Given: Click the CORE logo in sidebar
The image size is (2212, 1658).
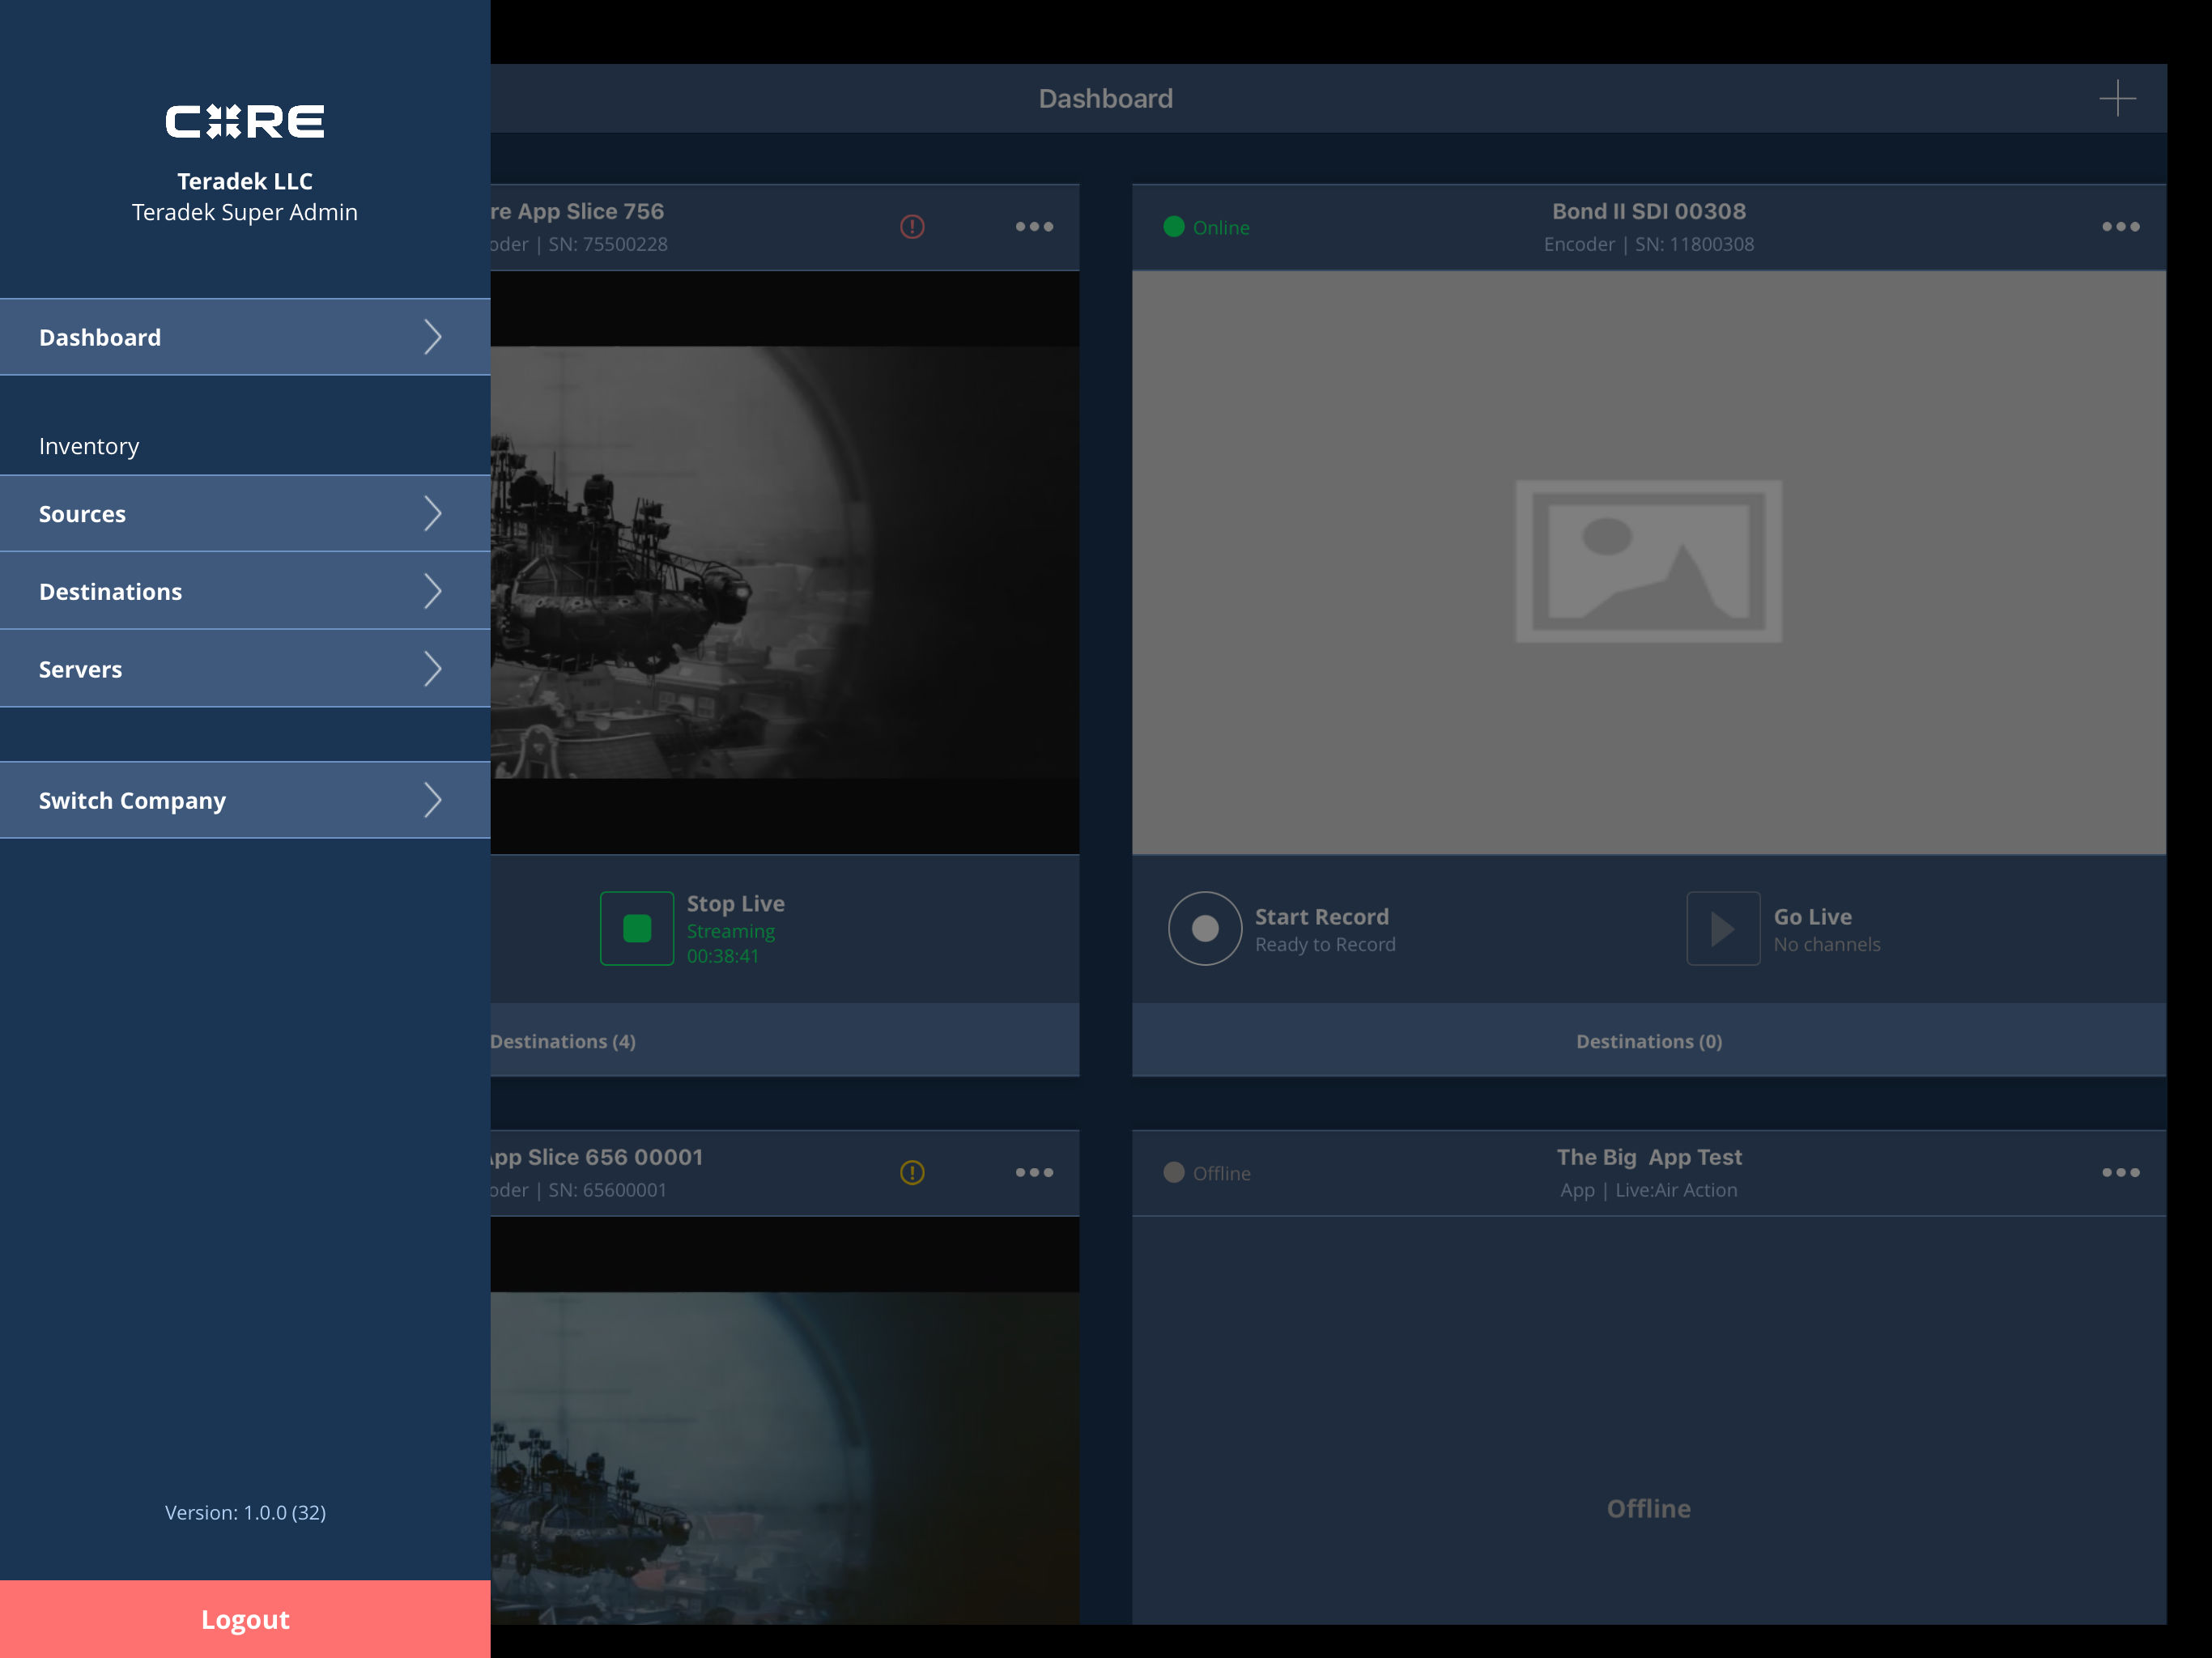Looking at the screenshot, I should pyautogui.click(x=245, y=122).
